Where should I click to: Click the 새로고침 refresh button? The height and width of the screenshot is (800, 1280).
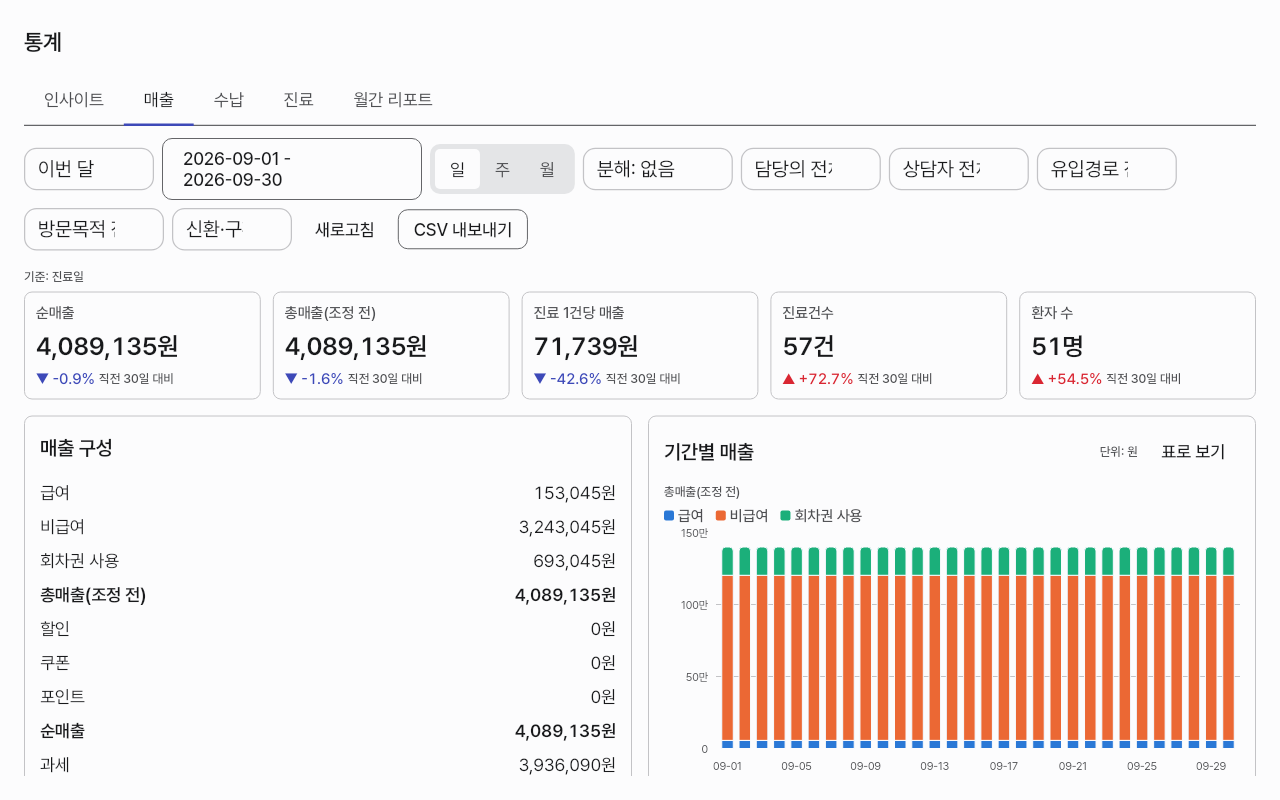(x=345, y=229)
